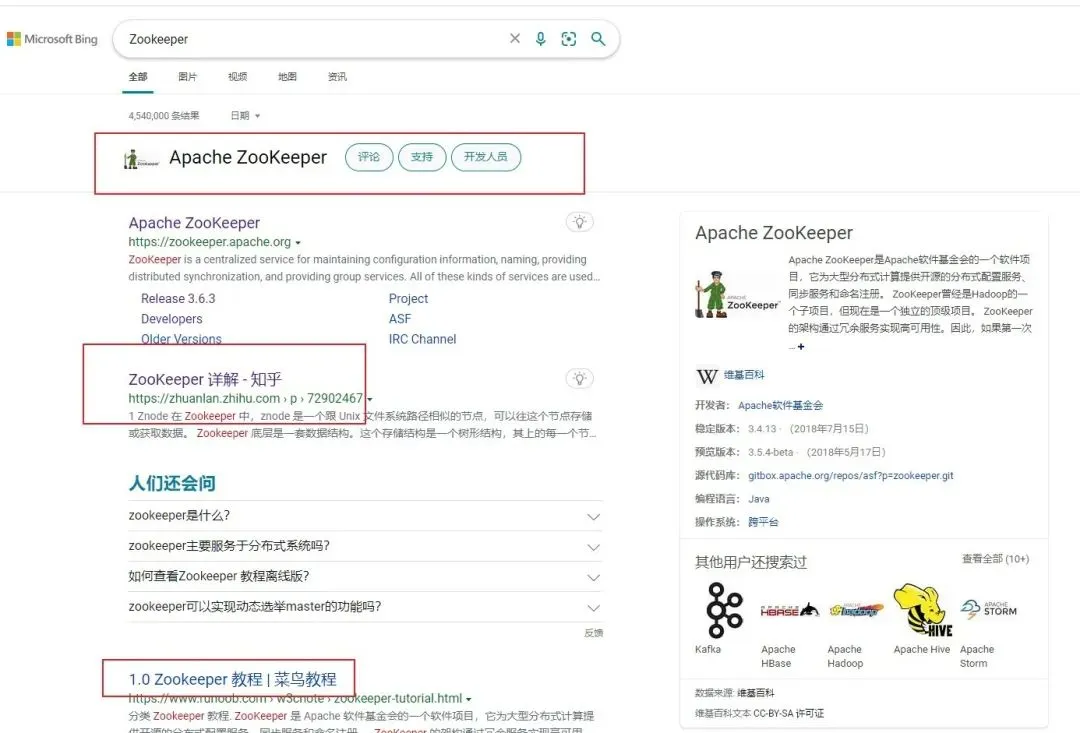1080x733 pixels.
Task: Open the 'ZooKeeper 详解 - 知乎' result link
Action: (205, 379)
